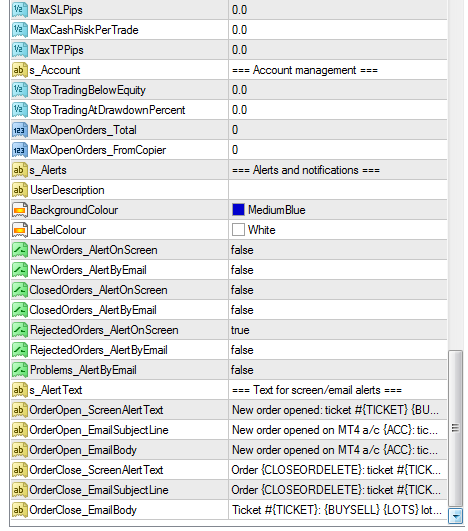468x531 pixels.
Task: Click the string icon beside OrderOpen_ScreenAlertText
Action: (19, 409)
